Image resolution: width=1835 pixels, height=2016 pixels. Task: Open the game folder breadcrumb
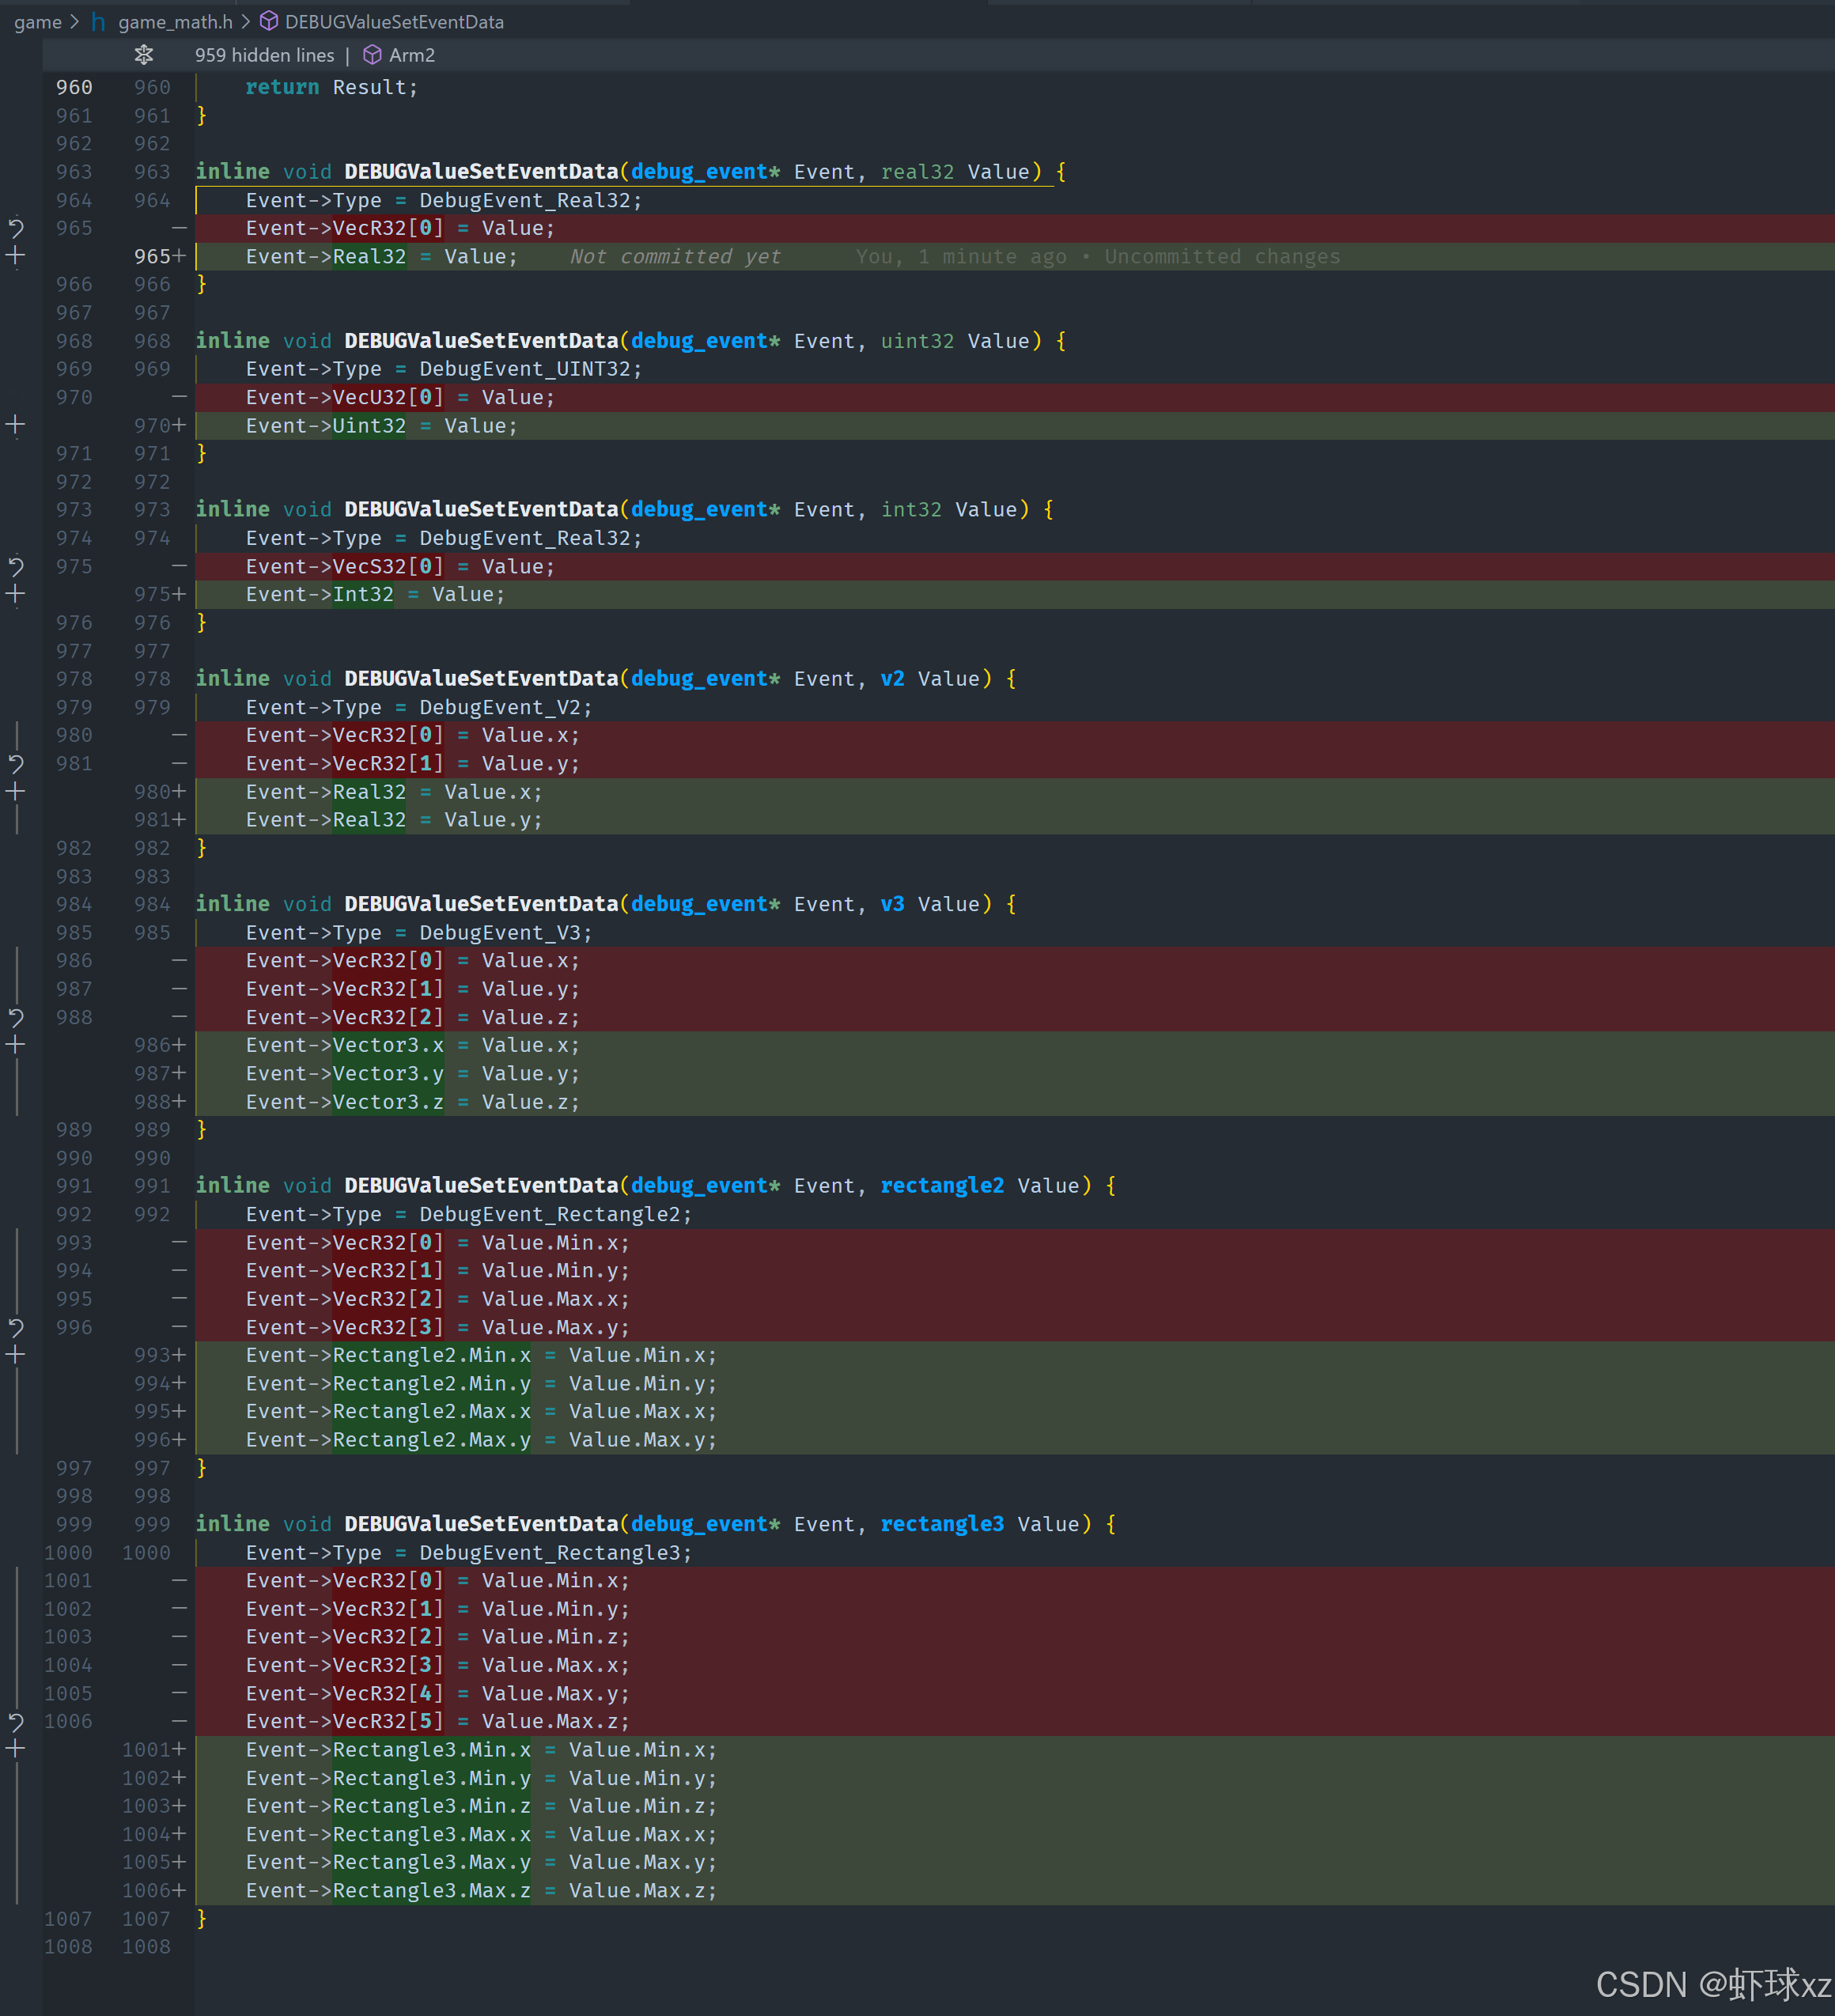pos(38,22)
